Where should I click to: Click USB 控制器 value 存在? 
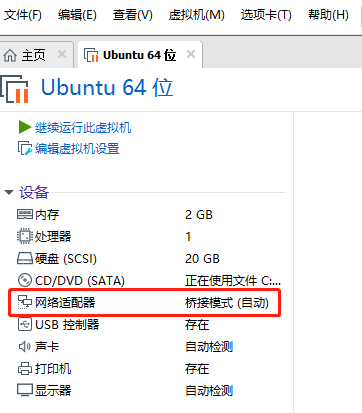click(197, 325)
